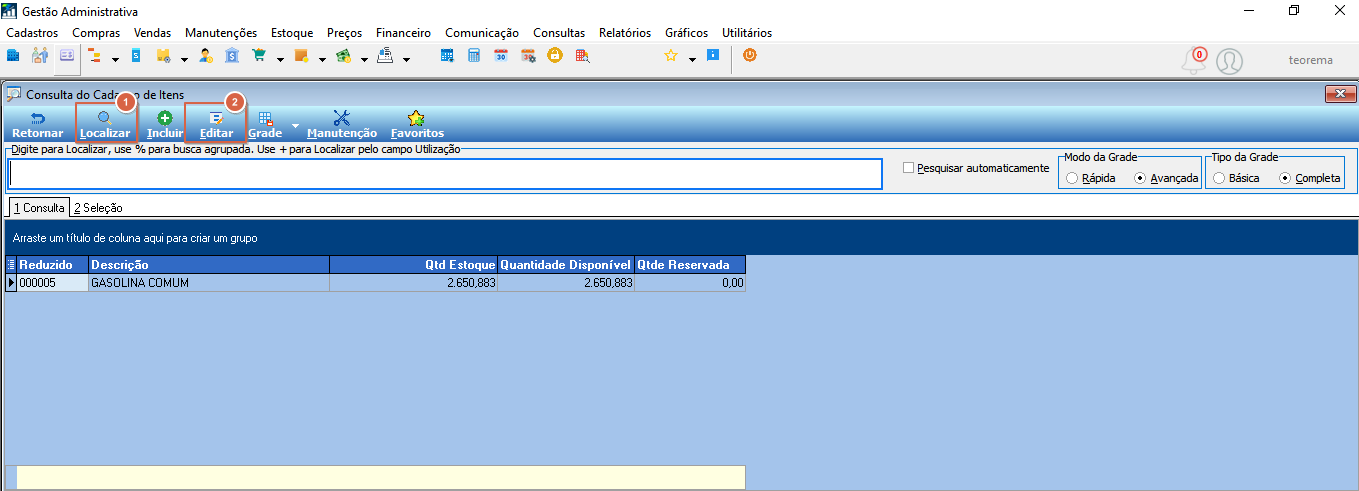
Task: Click the yellow star favorites icon
Action: click(672, 56)
